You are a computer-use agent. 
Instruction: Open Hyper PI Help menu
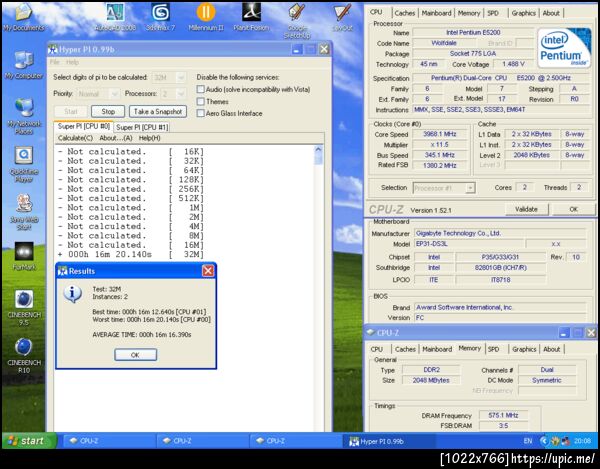pyautogui.click(x=72, y=62)
